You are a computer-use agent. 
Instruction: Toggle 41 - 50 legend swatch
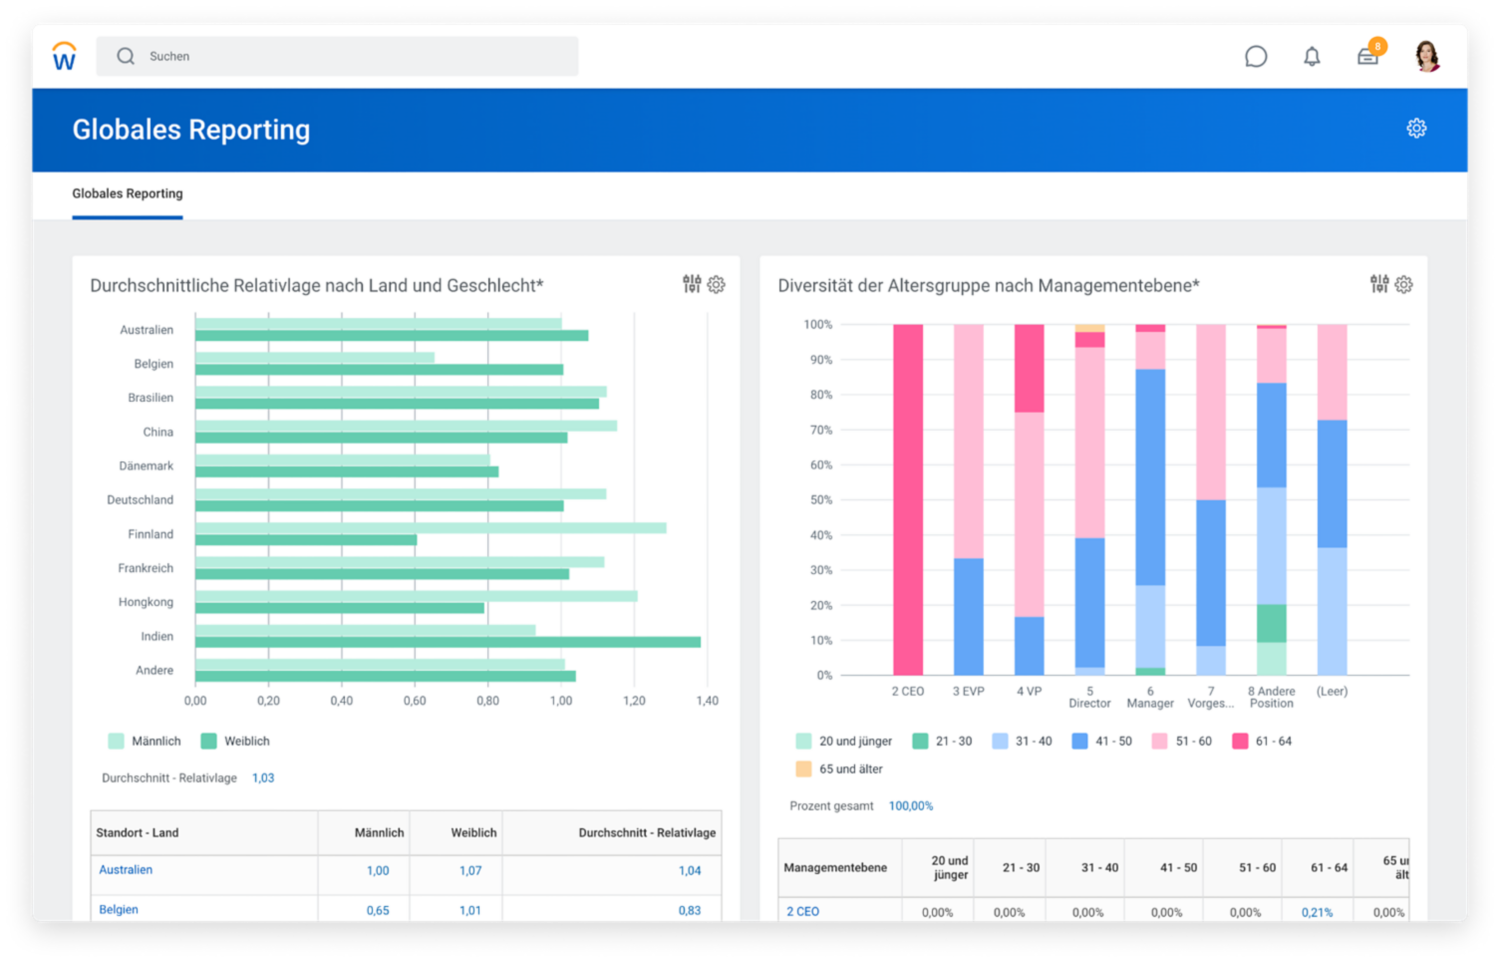coord(1080,741)
